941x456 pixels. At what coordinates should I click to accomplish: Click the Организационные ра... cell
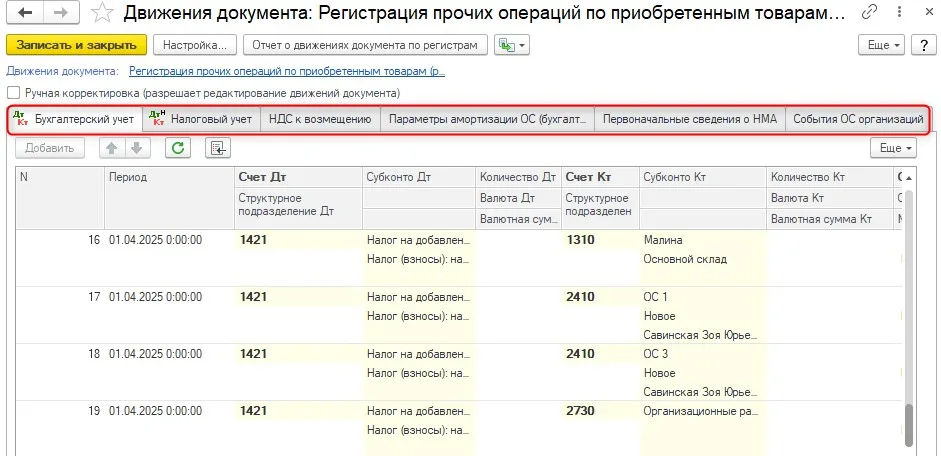pos(701,411)
